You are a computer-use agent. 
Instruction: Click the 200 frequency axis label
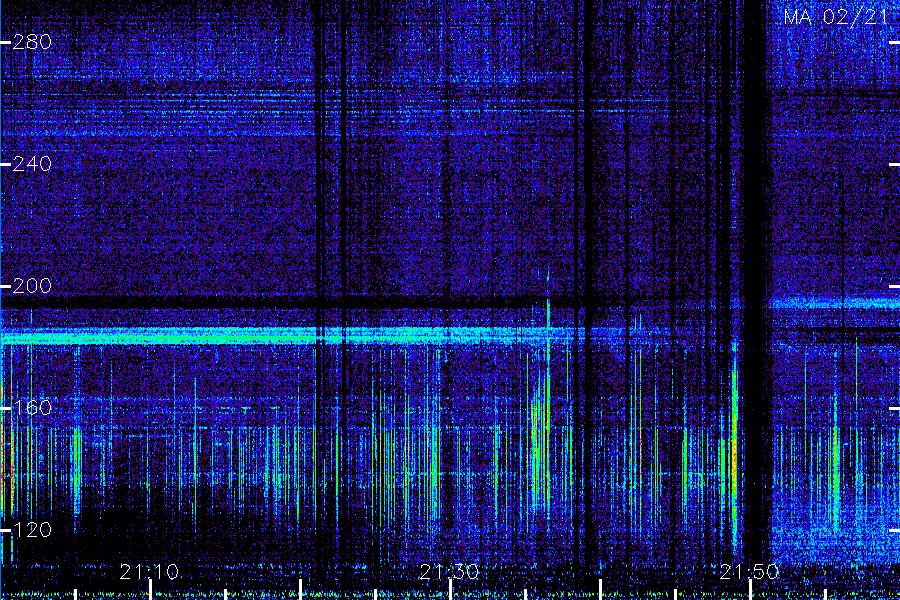click(32, 286)
